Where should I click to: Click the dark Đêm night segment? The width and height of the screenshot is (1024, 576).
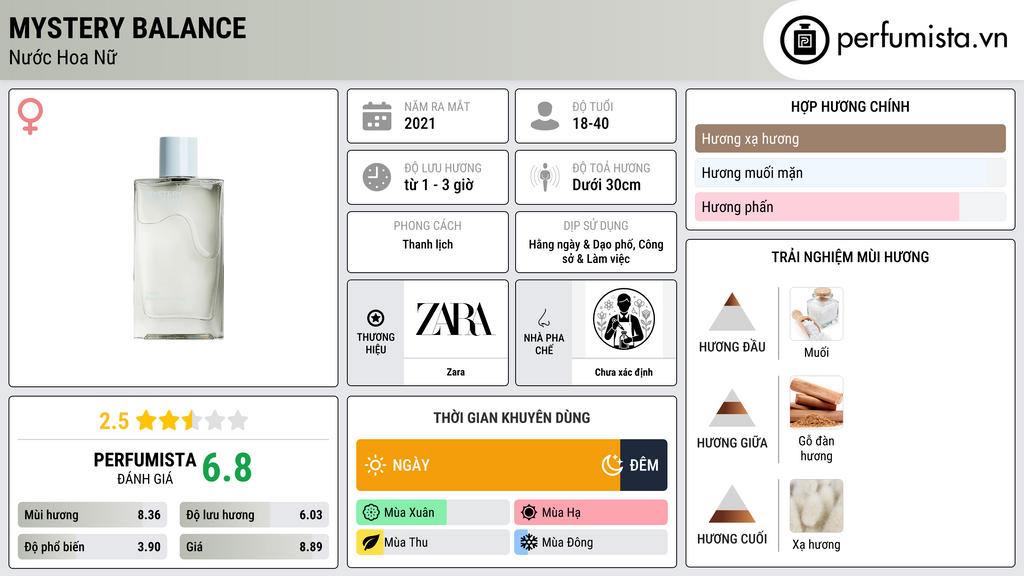point(644,465)
